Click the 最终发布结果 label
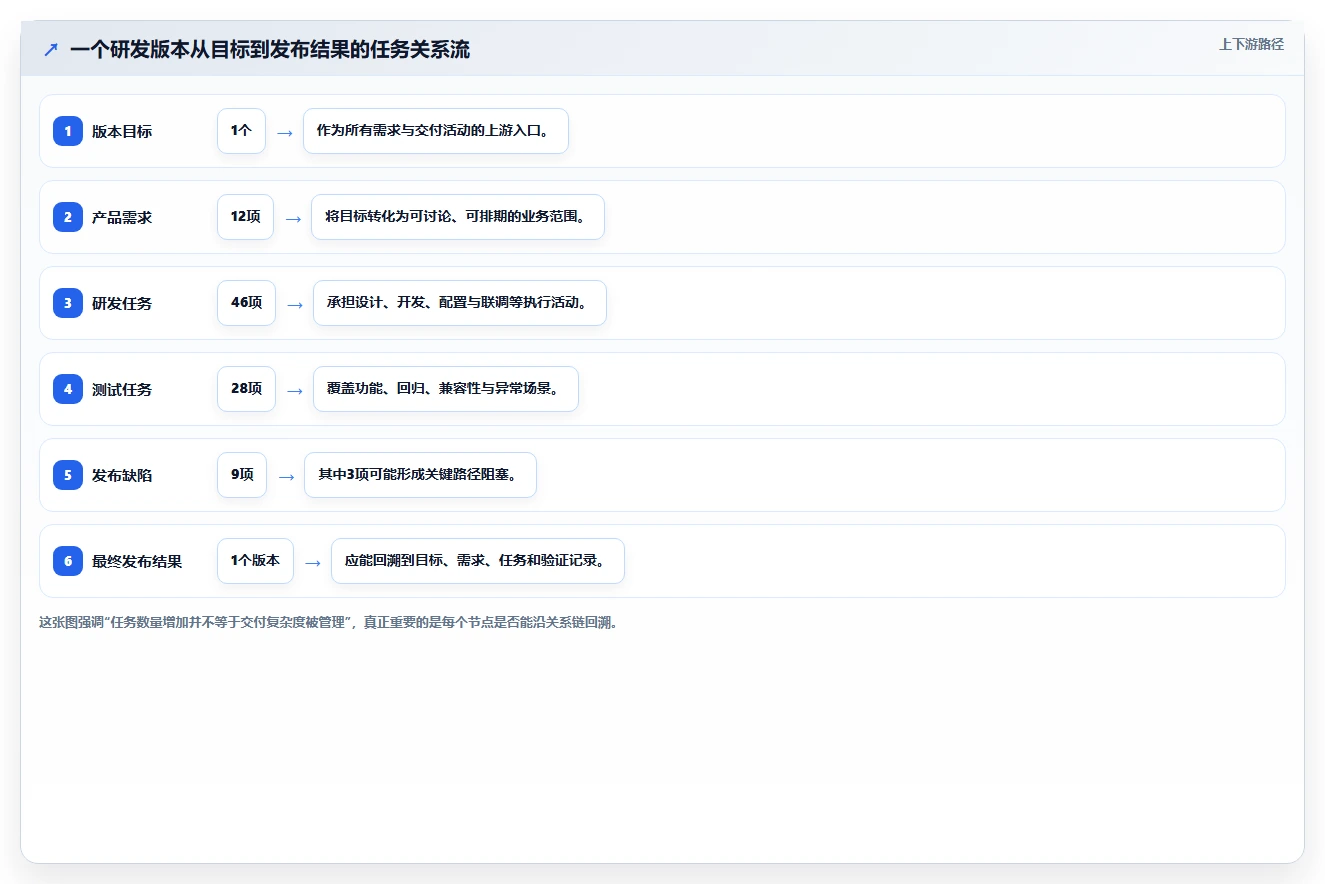Viewport: 1325px width, 884px height. pos(137,561)
